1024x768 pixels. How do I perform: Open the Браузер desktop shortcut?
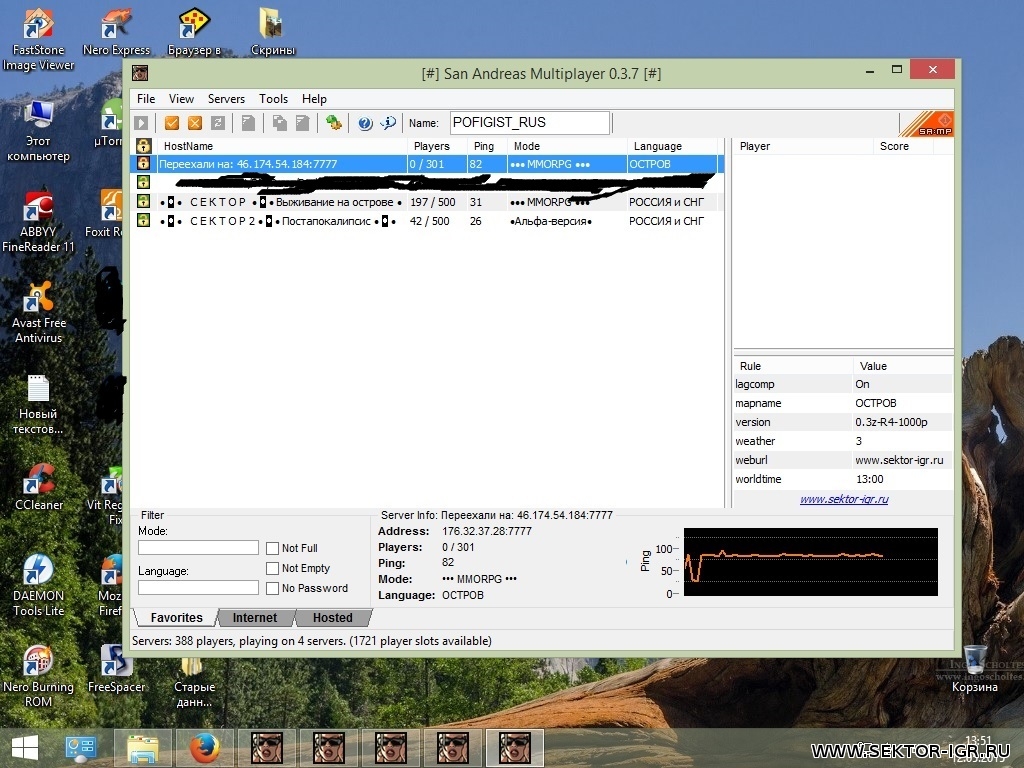point(194,33)
